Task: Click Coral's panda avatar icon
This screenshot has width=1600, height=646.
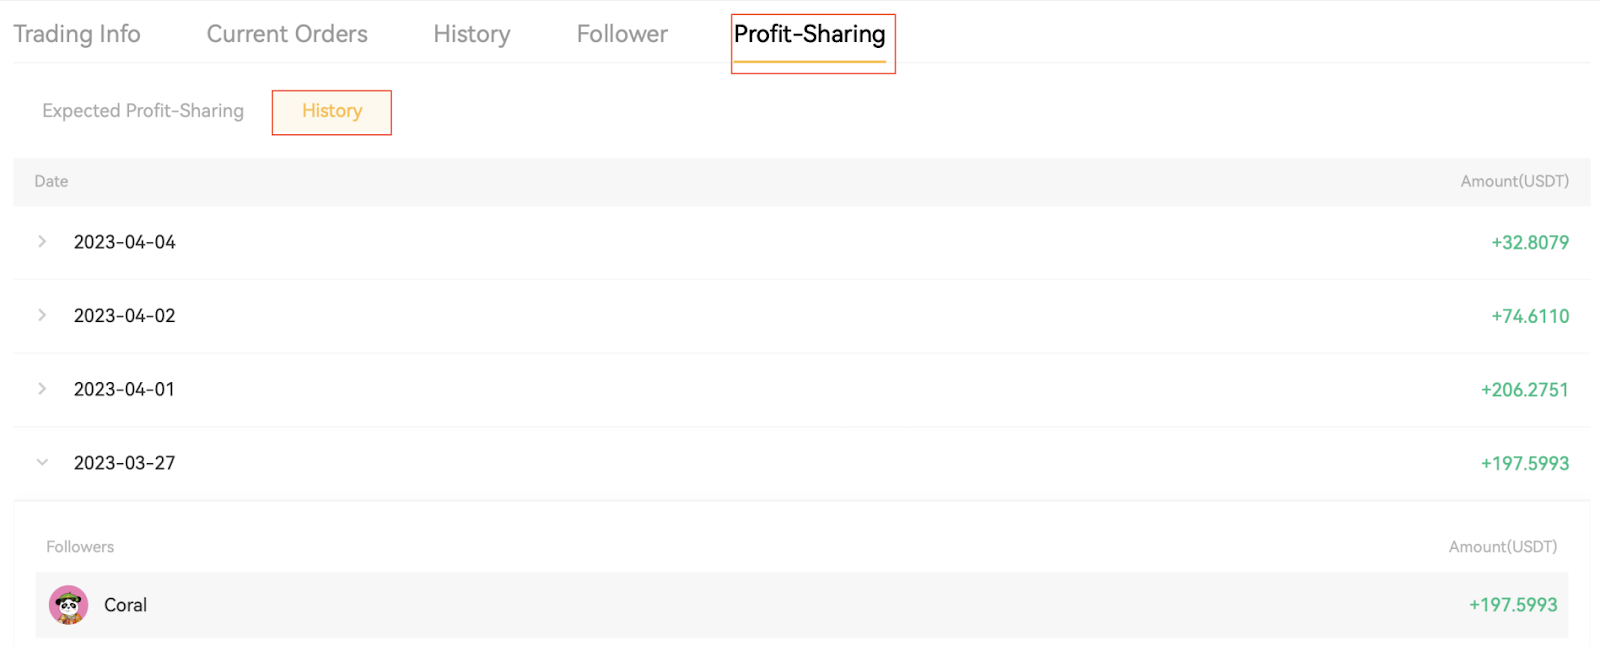Action: (x=68, y=605)
